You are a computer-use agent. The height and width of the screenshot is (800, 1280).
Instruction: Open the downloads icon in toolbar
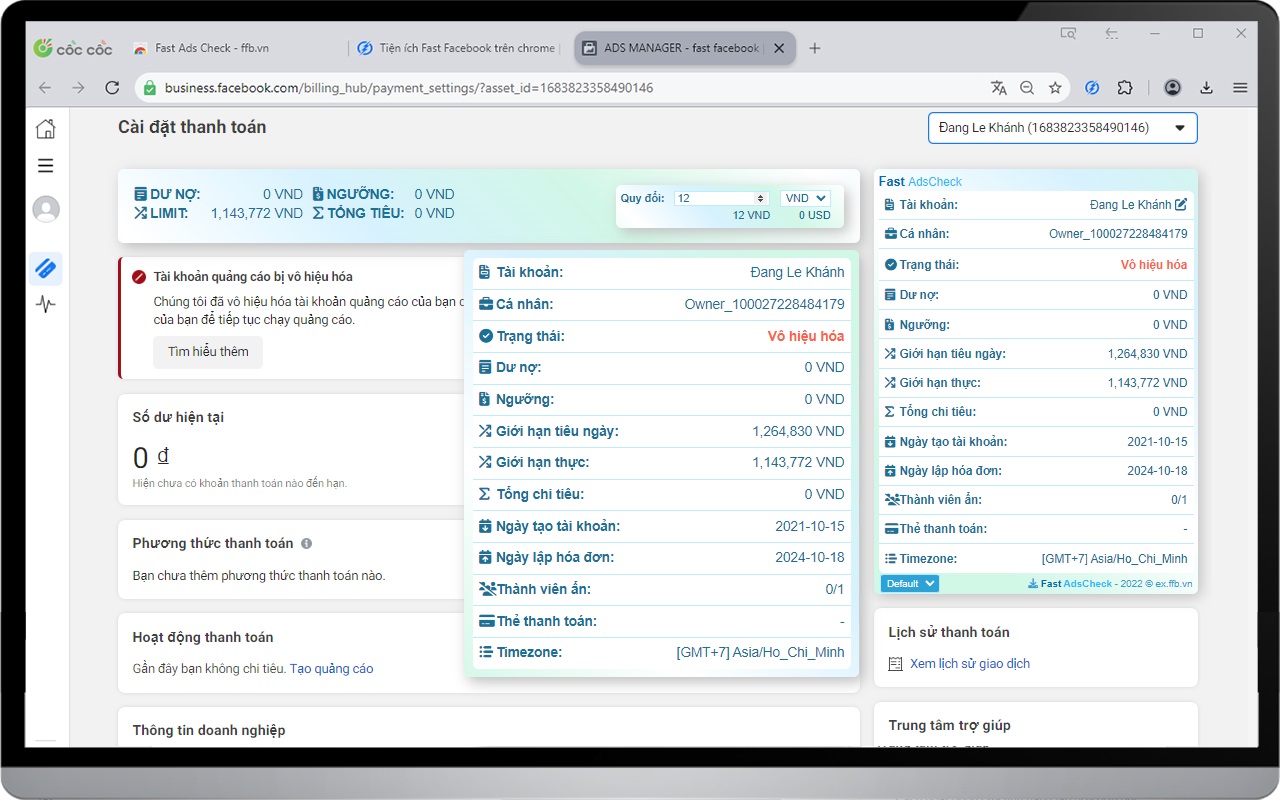click(1206, 88)
